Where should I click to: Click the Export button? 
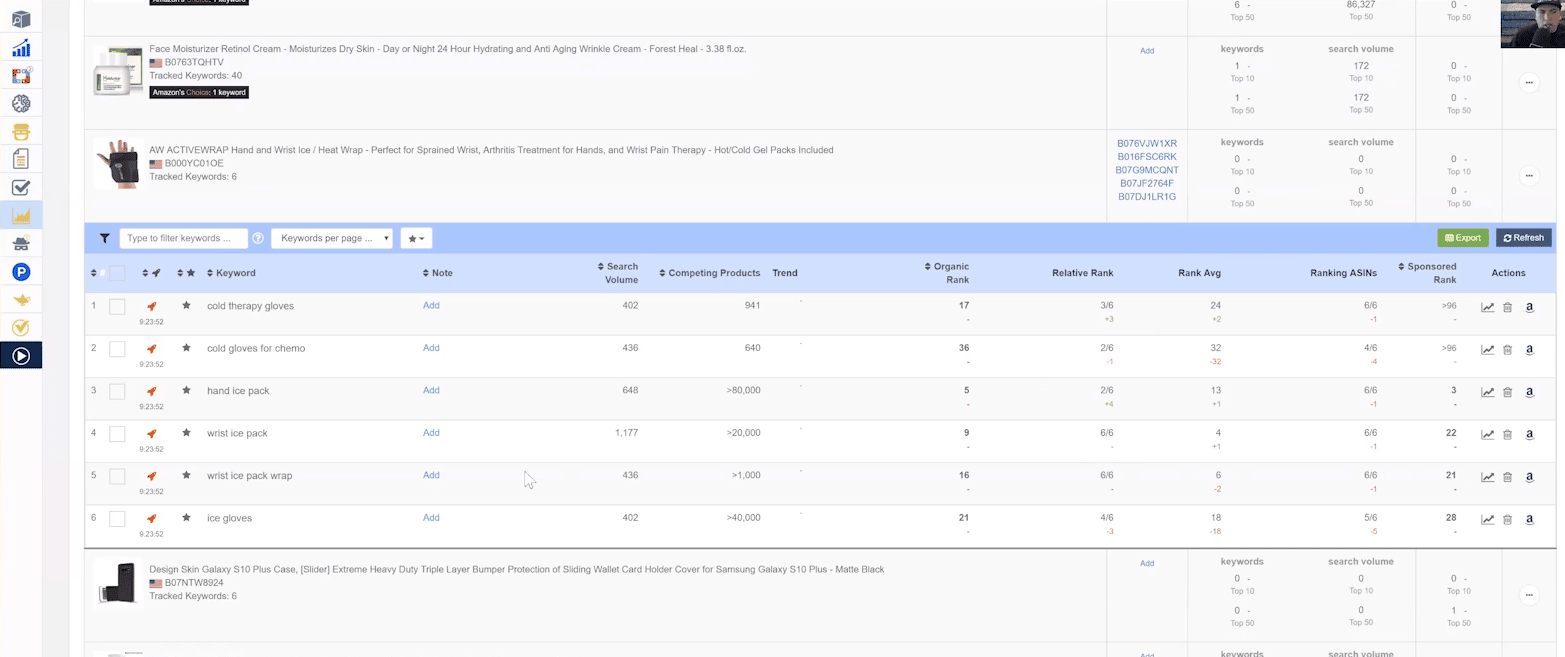coord(1463,238)
